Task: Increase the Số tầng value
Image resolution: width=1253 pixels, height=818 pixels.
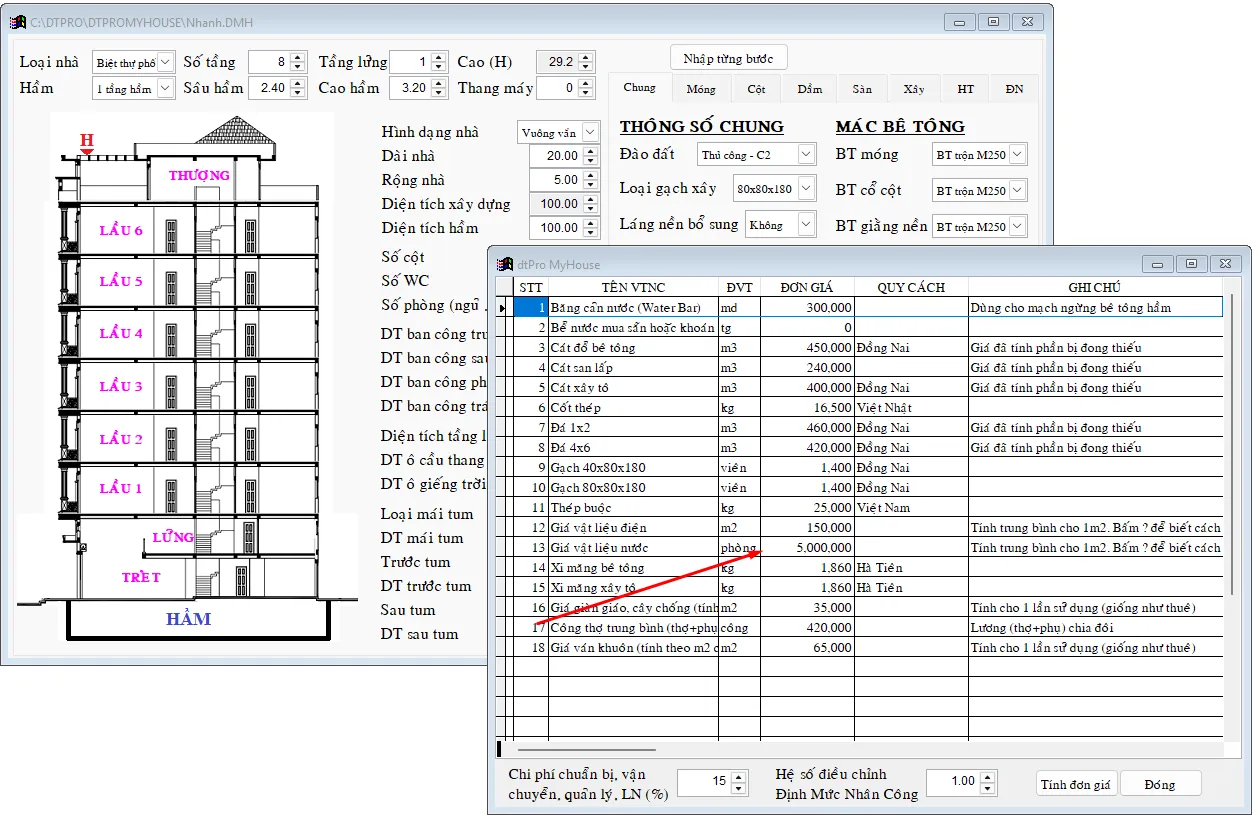Action: pos(297,57)
